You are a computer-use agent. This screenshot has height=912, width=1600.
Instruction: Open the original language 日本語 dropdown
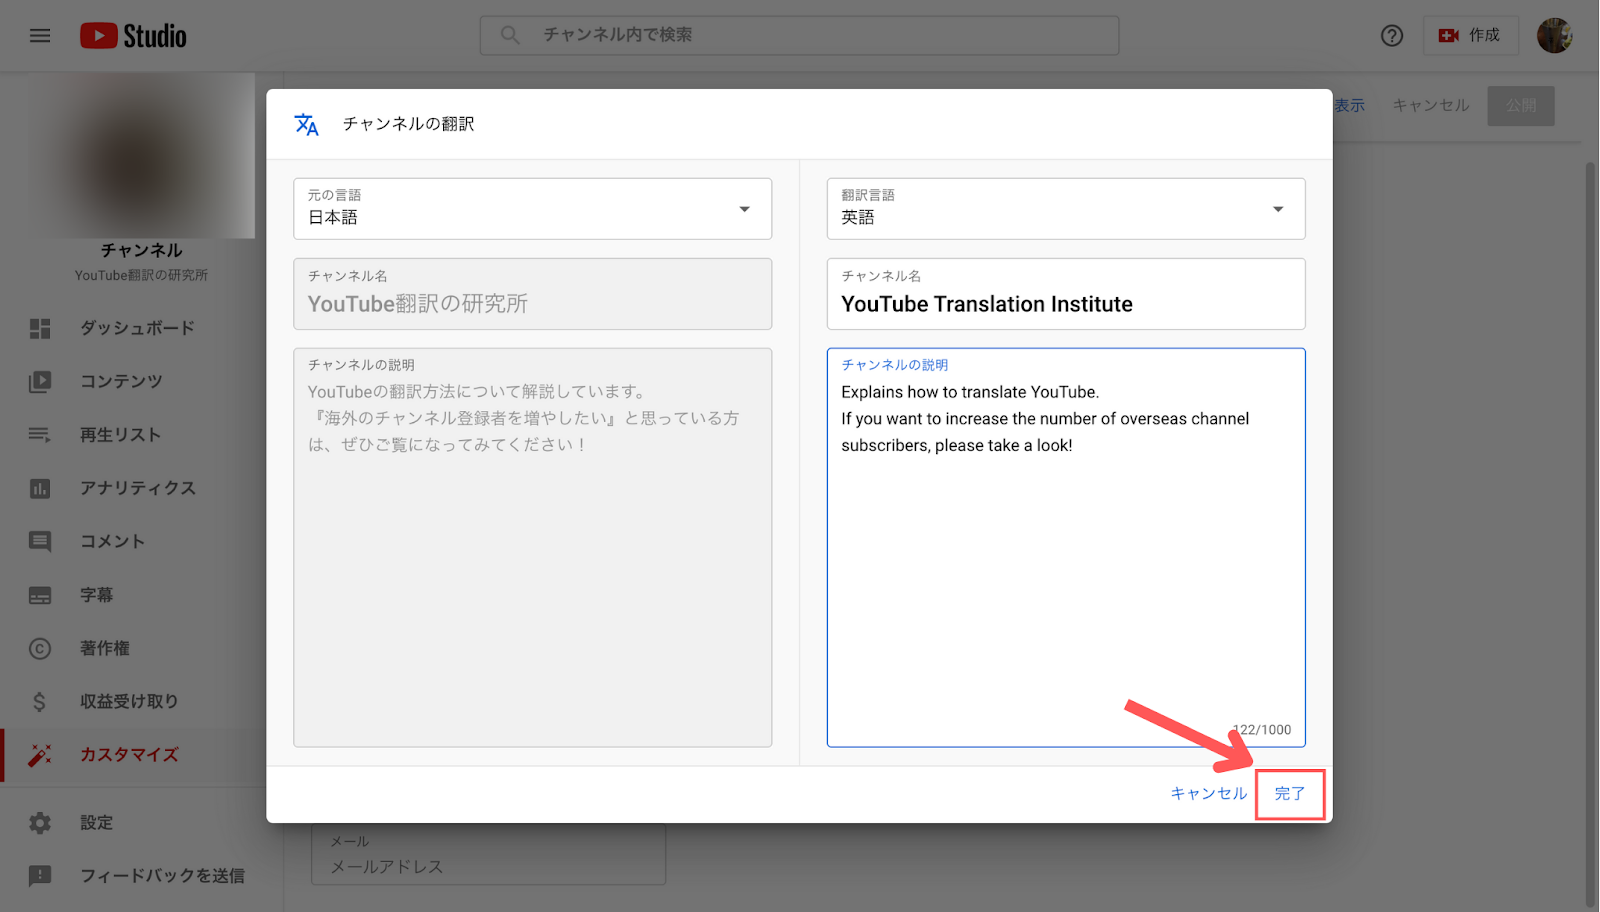point(532,209)
